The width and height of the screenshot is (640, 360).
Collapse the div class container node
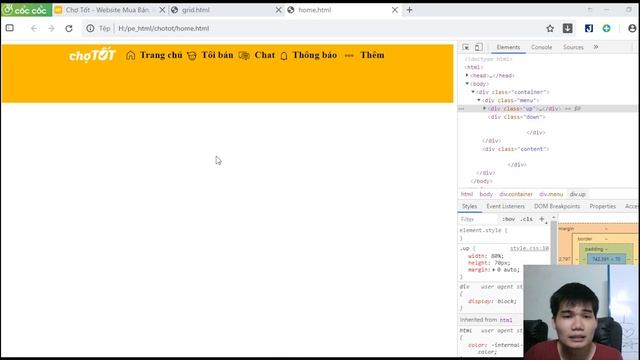click(x=473, y=92)
